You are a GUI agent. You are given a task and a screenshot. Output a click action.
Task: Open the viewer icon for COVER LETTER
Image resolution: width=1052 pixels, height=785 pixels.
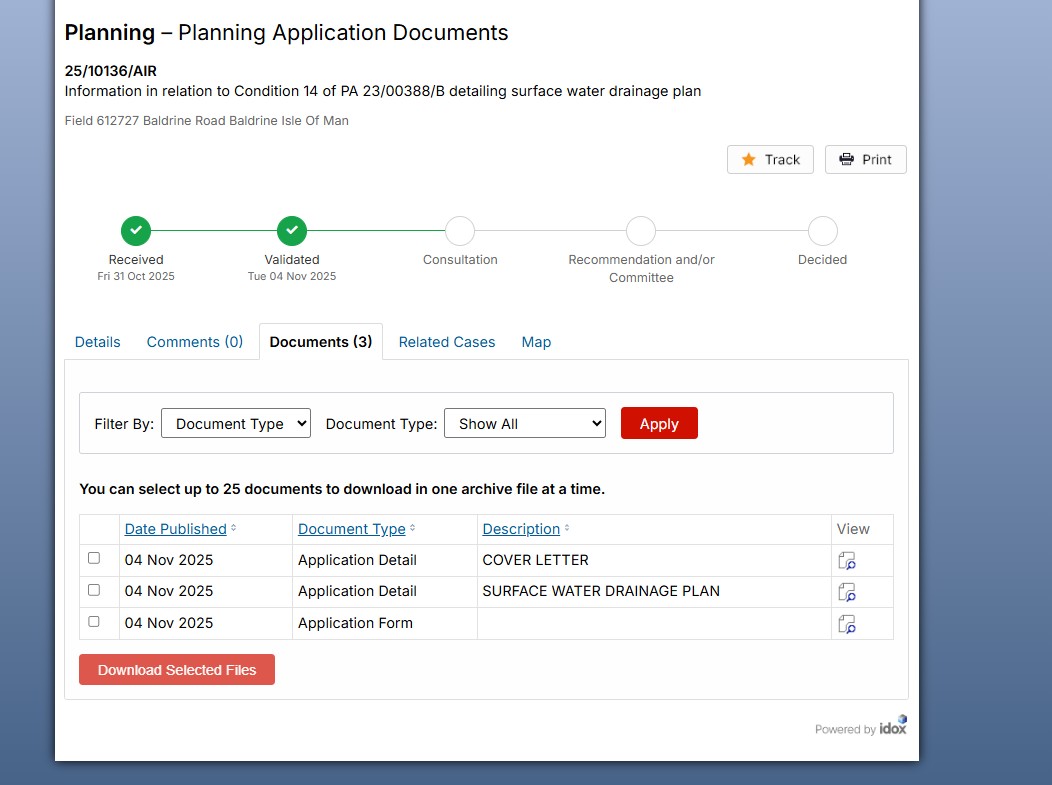tap(847, 561)
